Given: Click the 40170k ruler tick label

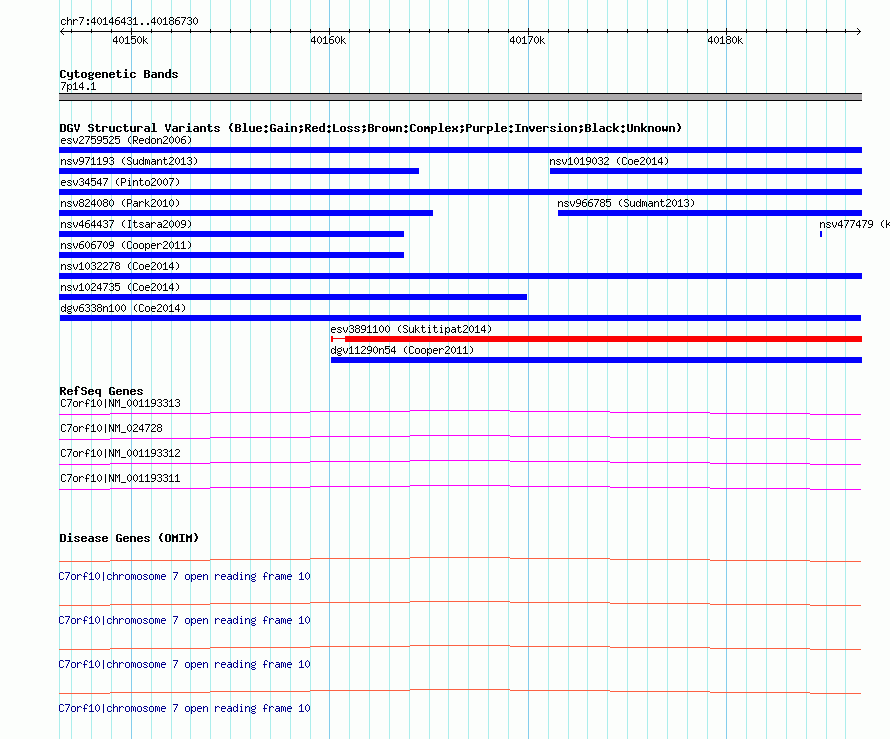Looking at the screenshot, I should [527, 40].
